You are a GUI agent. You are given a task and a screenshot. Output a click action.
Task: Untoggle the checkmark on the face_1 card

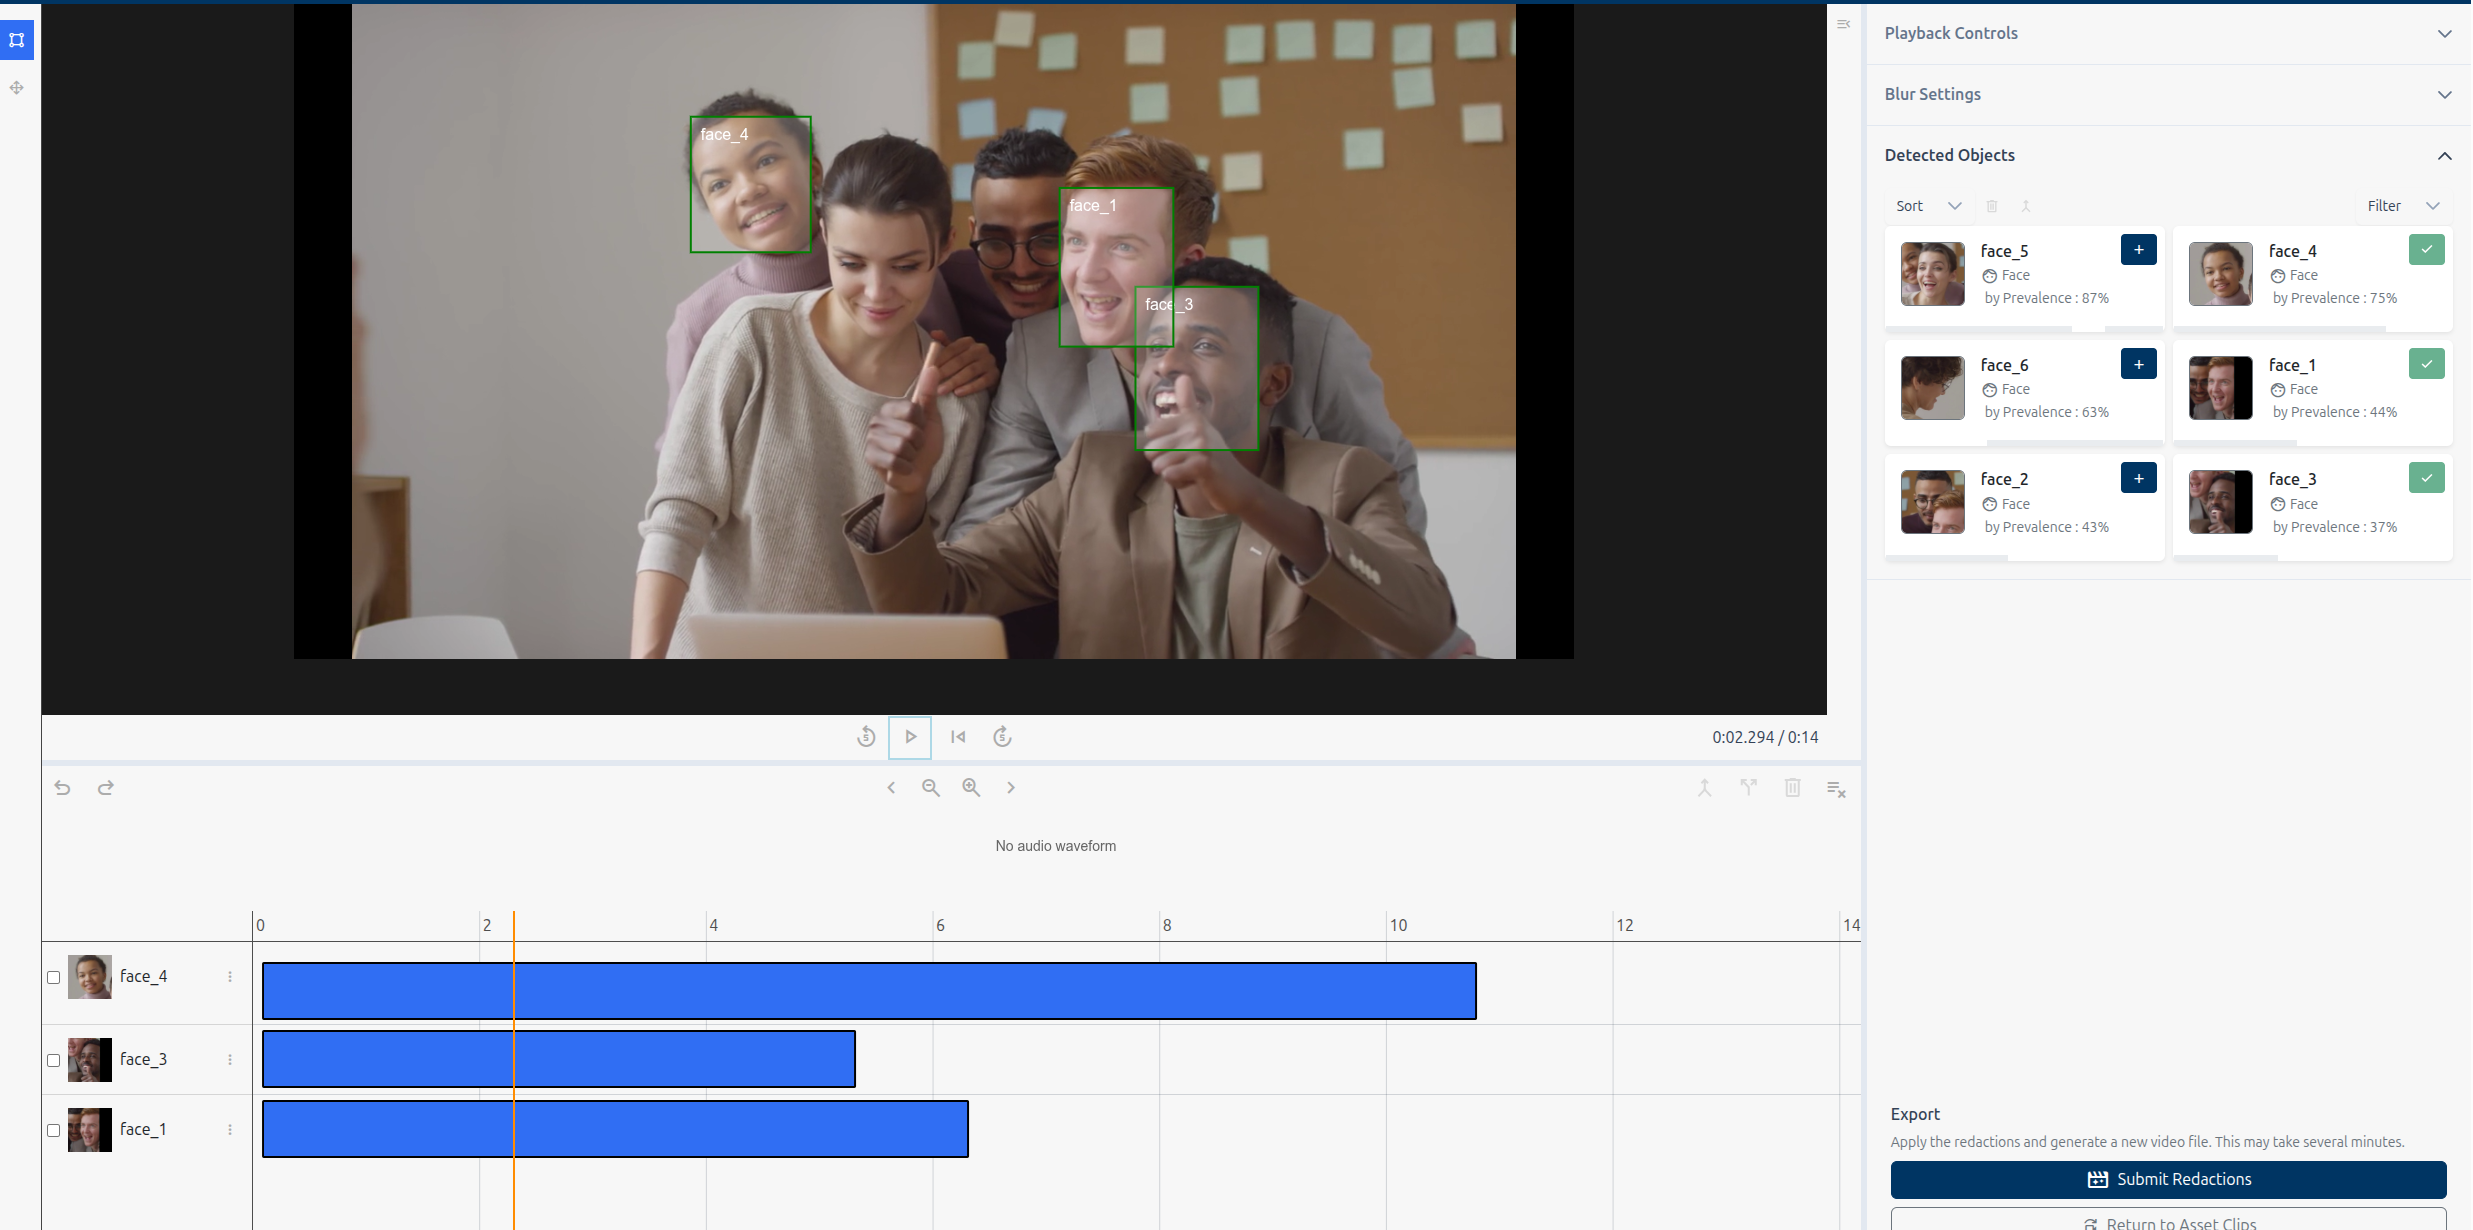click(x=2426, y=364)
